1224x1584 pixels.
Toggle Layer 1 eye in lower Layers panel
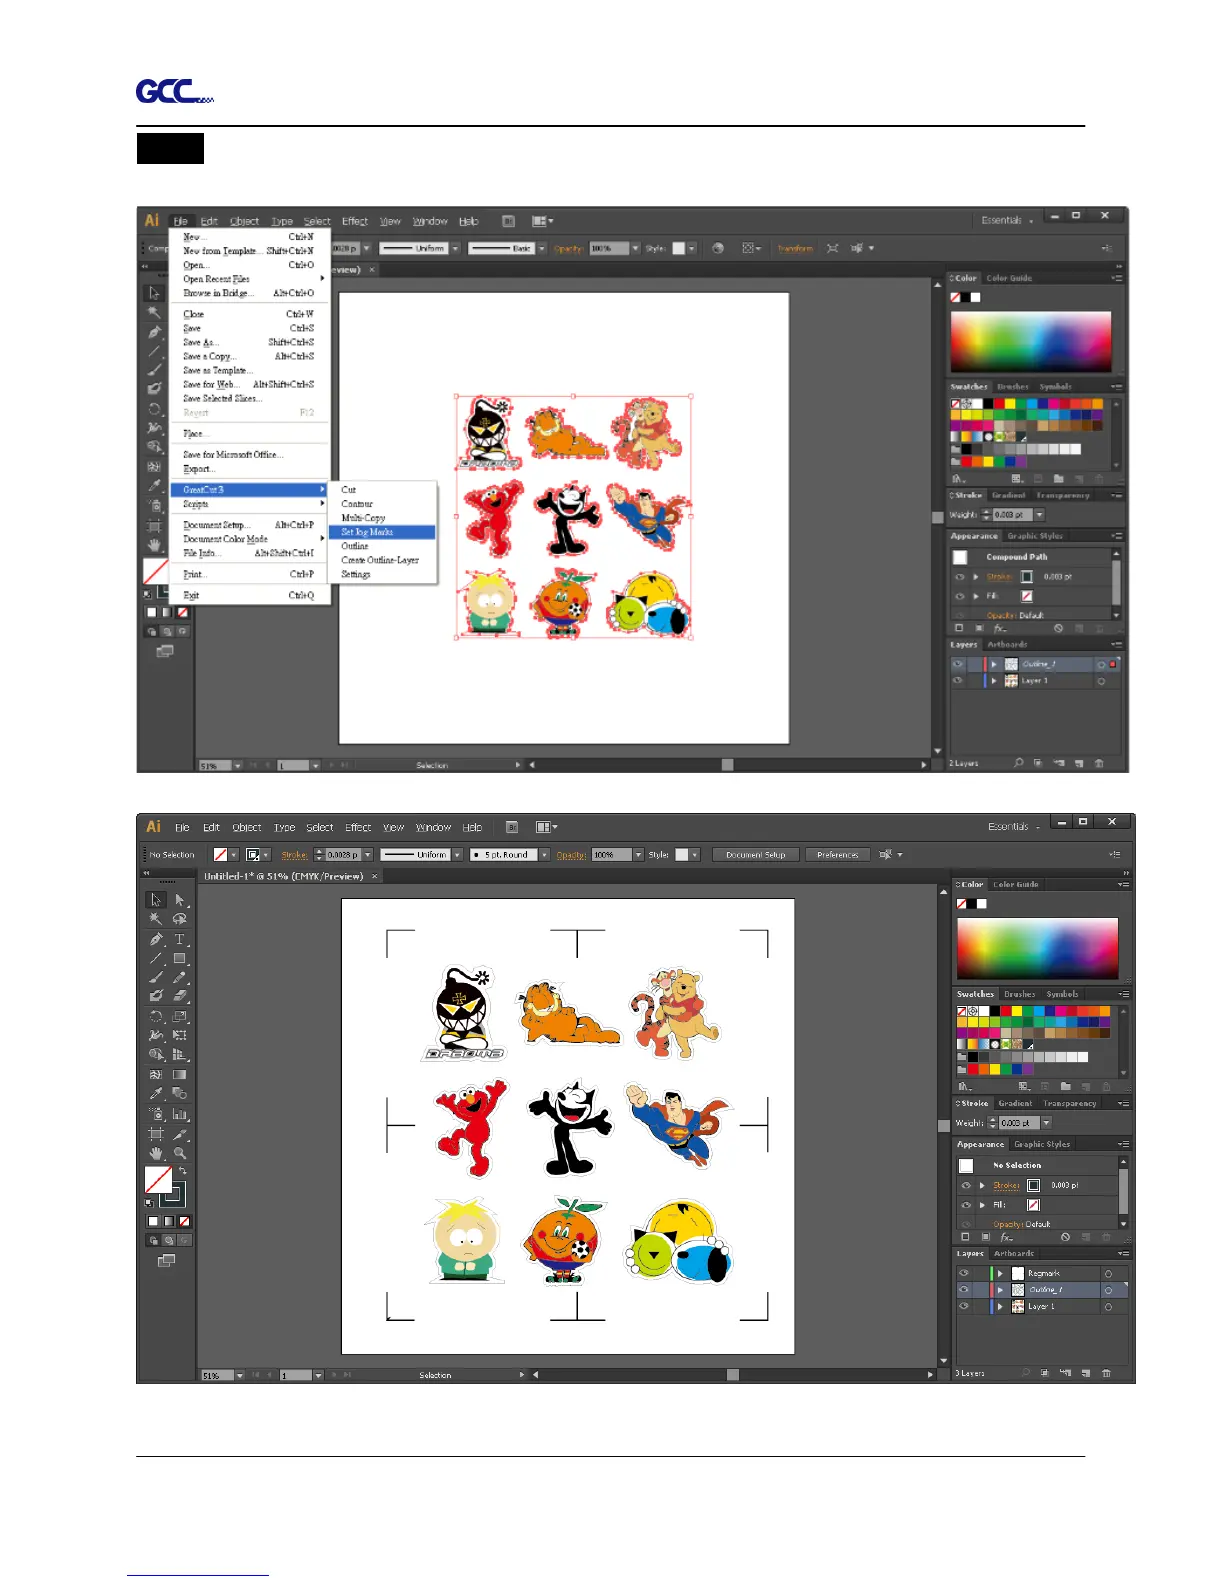pyautogui.click(x=964, y=1306)
